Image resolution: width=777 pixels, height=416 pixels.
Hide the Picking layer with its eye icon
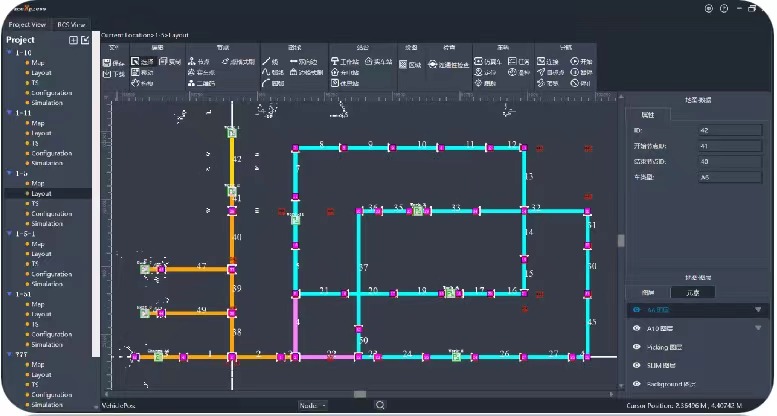tap(637, 346)
